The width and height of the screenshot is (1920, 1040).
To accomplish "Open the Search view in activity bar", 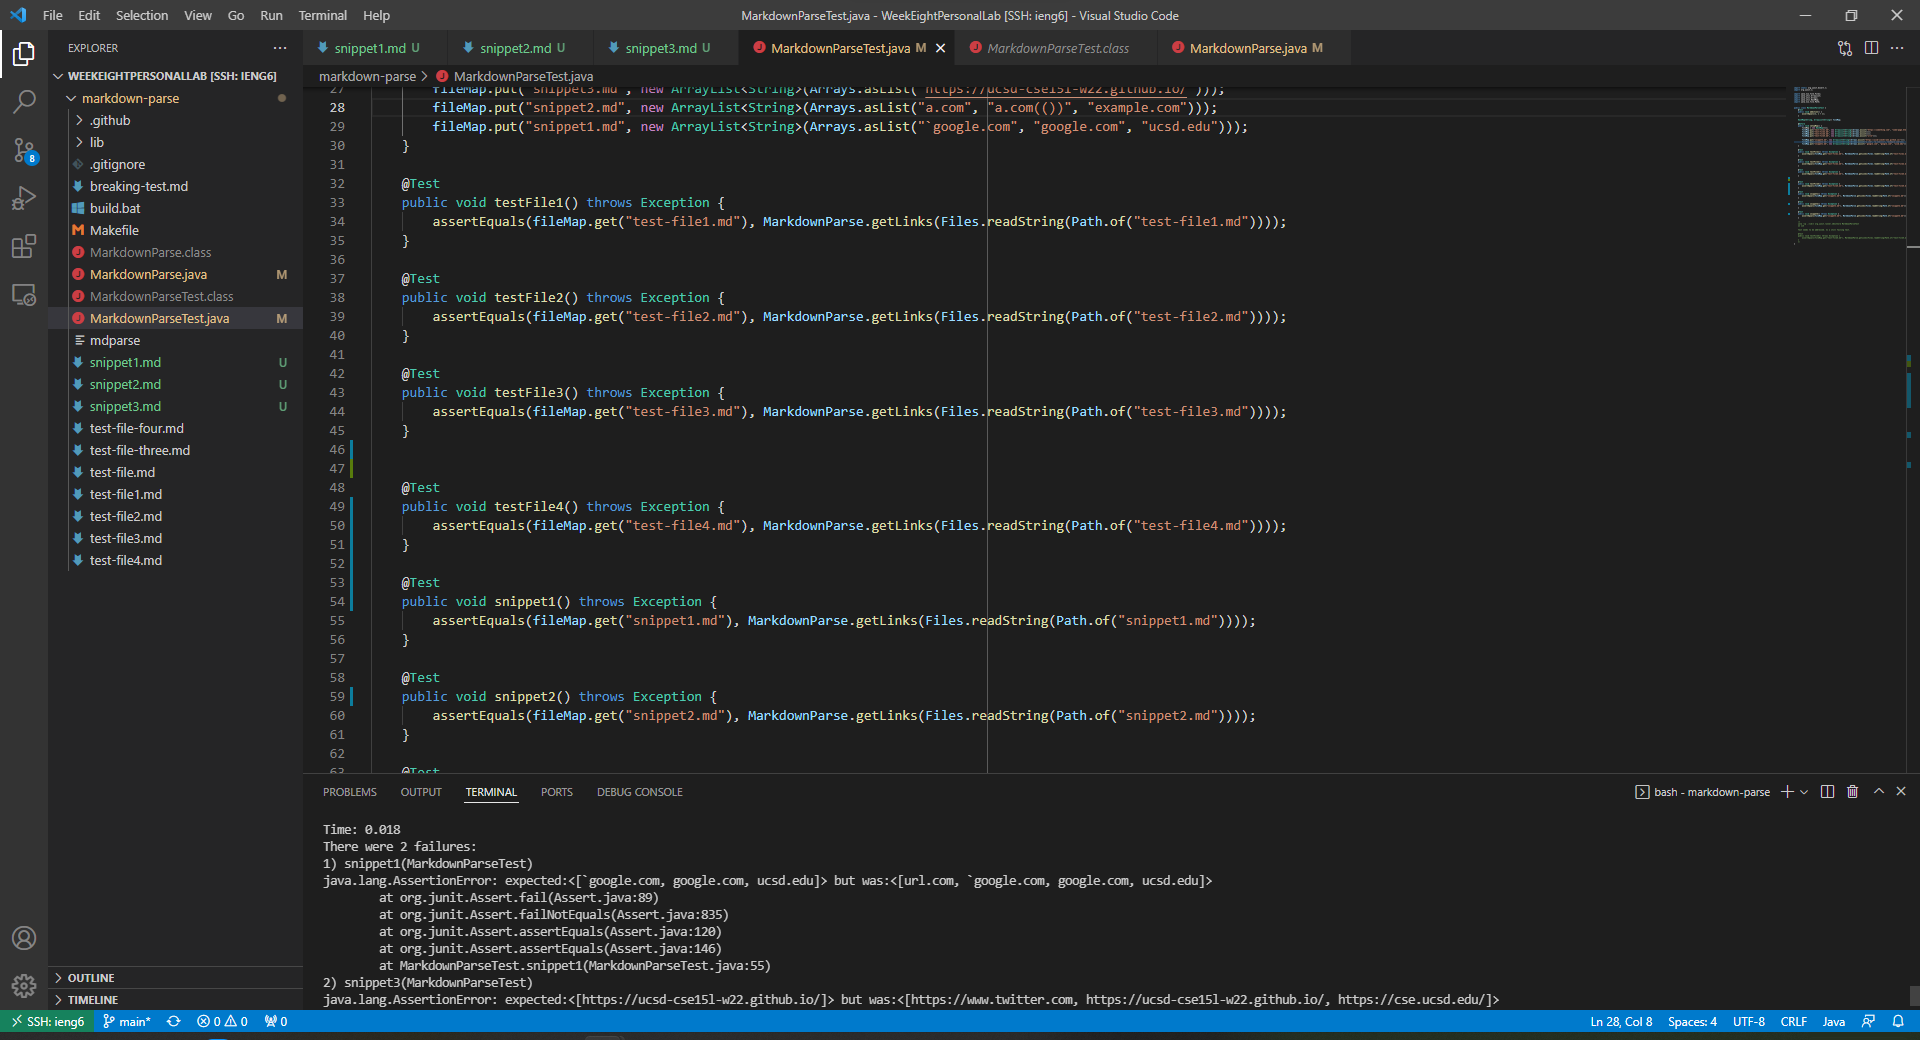I will pos(24,101).
